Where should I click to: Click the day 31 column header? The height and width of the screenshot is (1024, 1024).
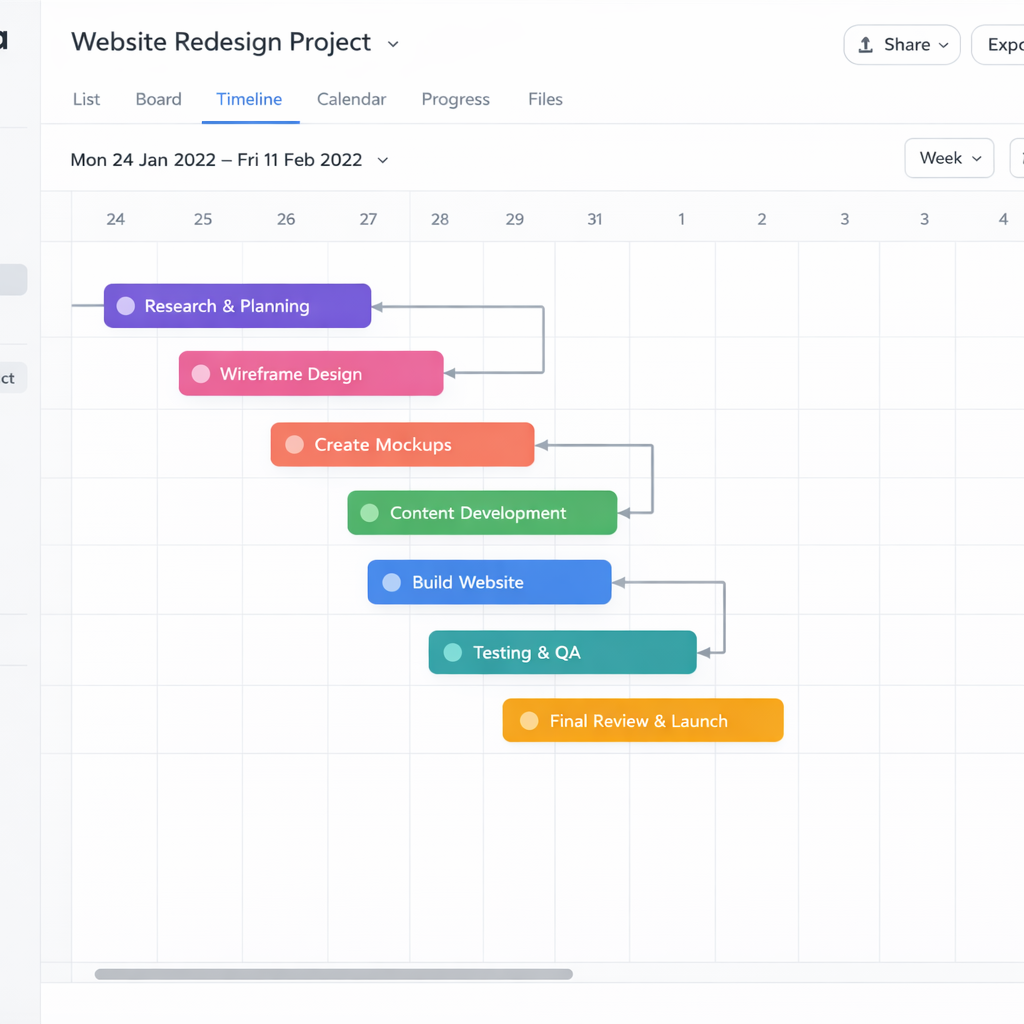tap(595, 219)
